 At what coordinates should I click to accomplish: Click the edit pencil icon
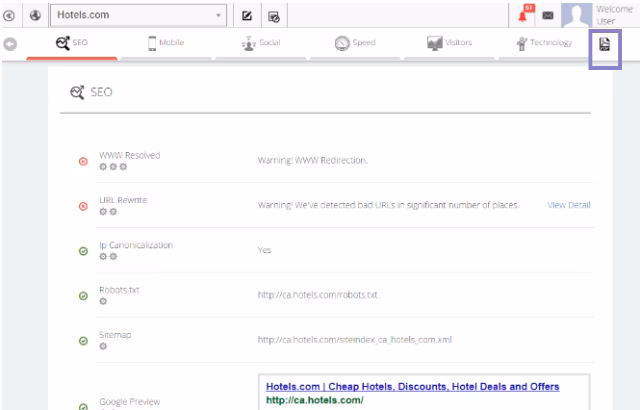[x=248, y=16]
